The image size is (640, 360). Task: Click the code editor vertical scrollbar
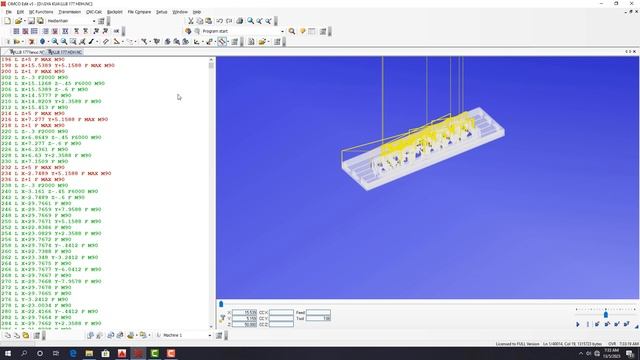(211, 193)
